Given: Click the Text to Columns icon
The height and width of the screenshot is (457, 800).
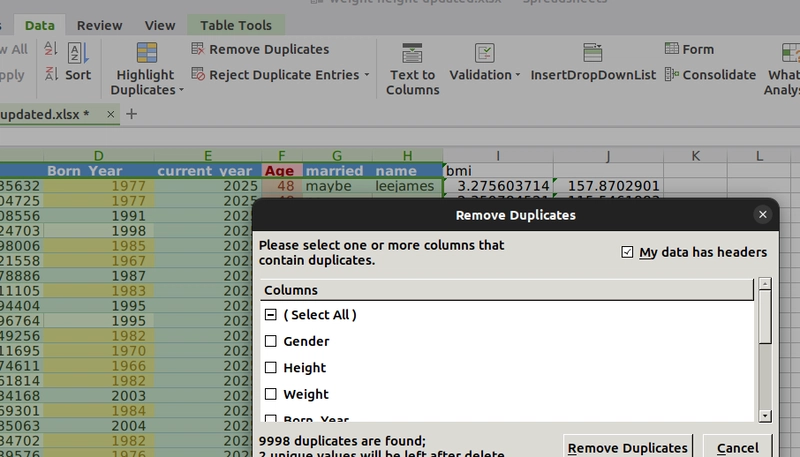Looking at the screenshot, I should point(412,53).
